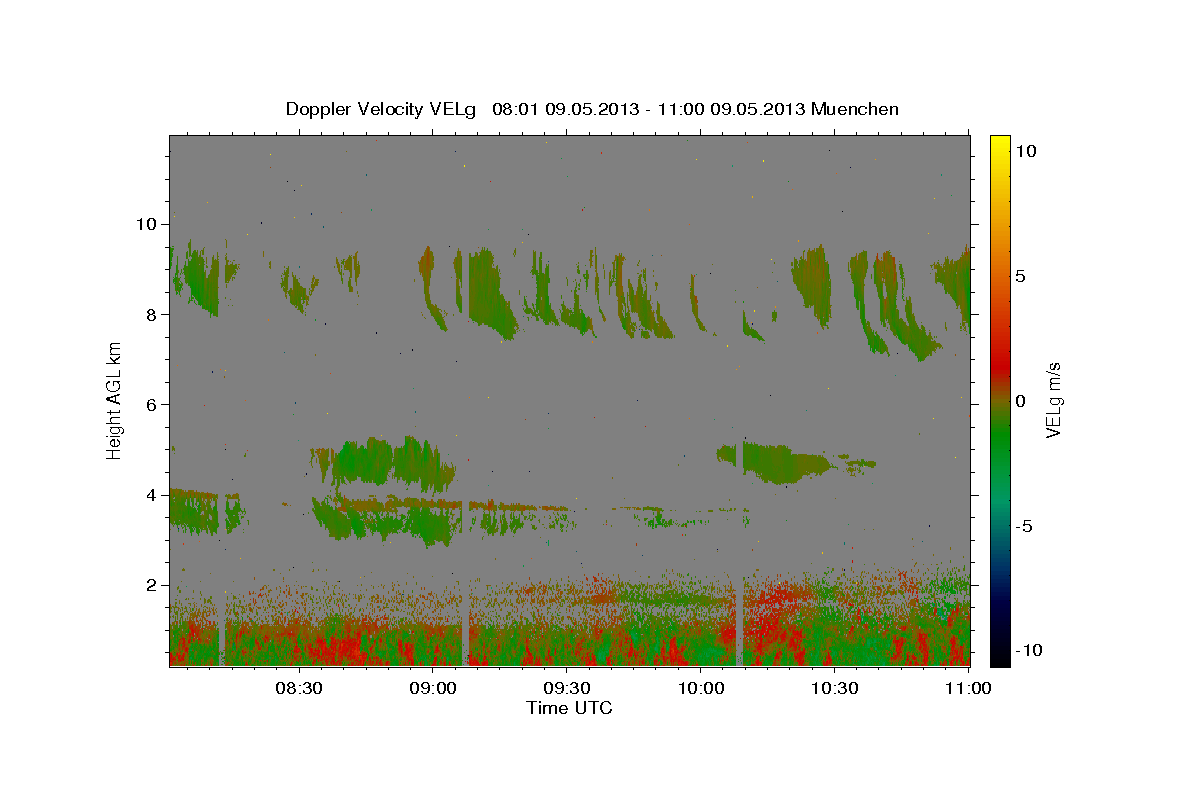Click the 10:00 time axis label
Screen dimensions: 1200x800
700,688
